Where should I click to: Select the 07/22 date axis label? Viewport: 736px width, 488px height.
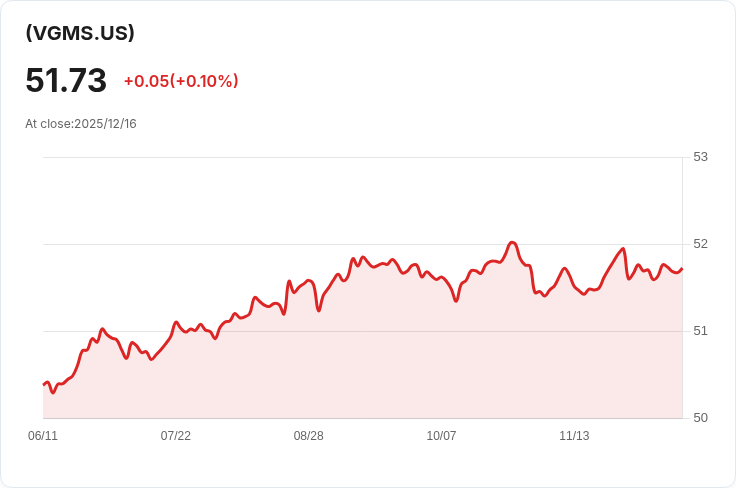[176, 436]
